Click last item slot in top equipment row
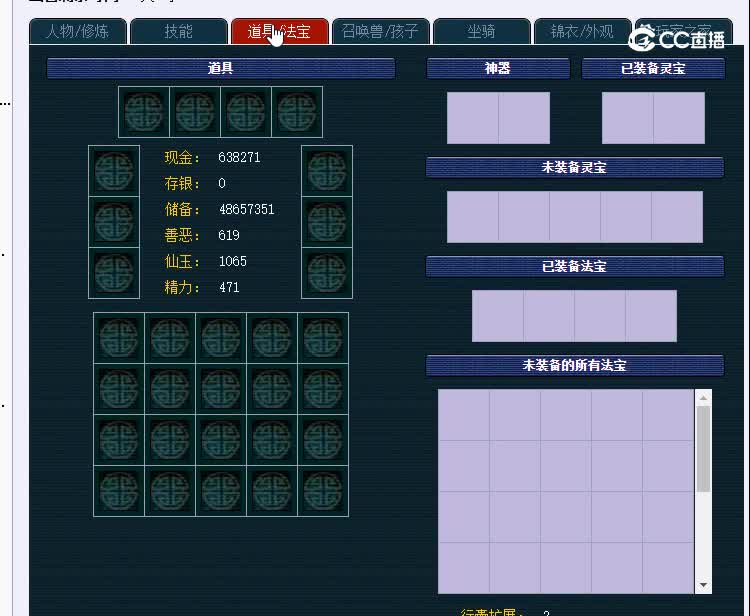This screenshot has height=616, width=750. point(297,112)
